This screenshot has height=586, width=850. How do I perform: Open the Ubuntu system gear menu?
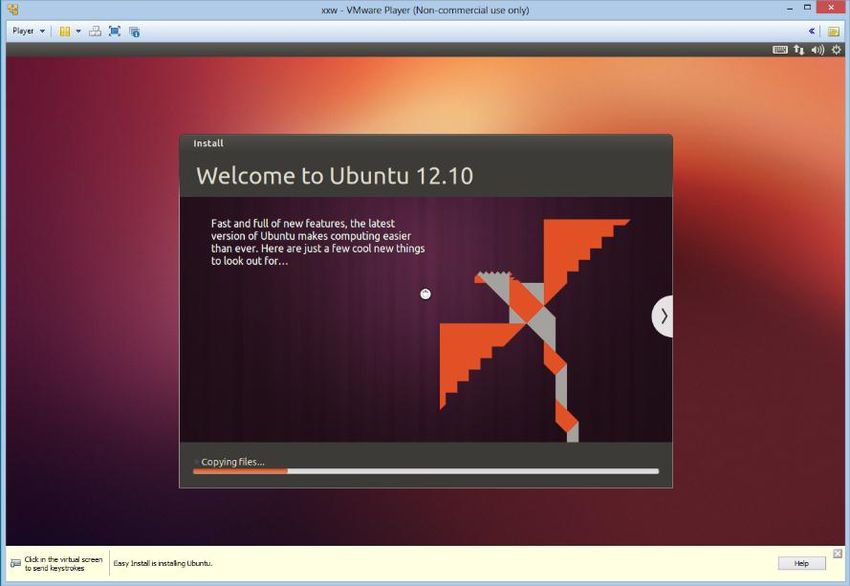pyautogui.click(x=836, y=50)
